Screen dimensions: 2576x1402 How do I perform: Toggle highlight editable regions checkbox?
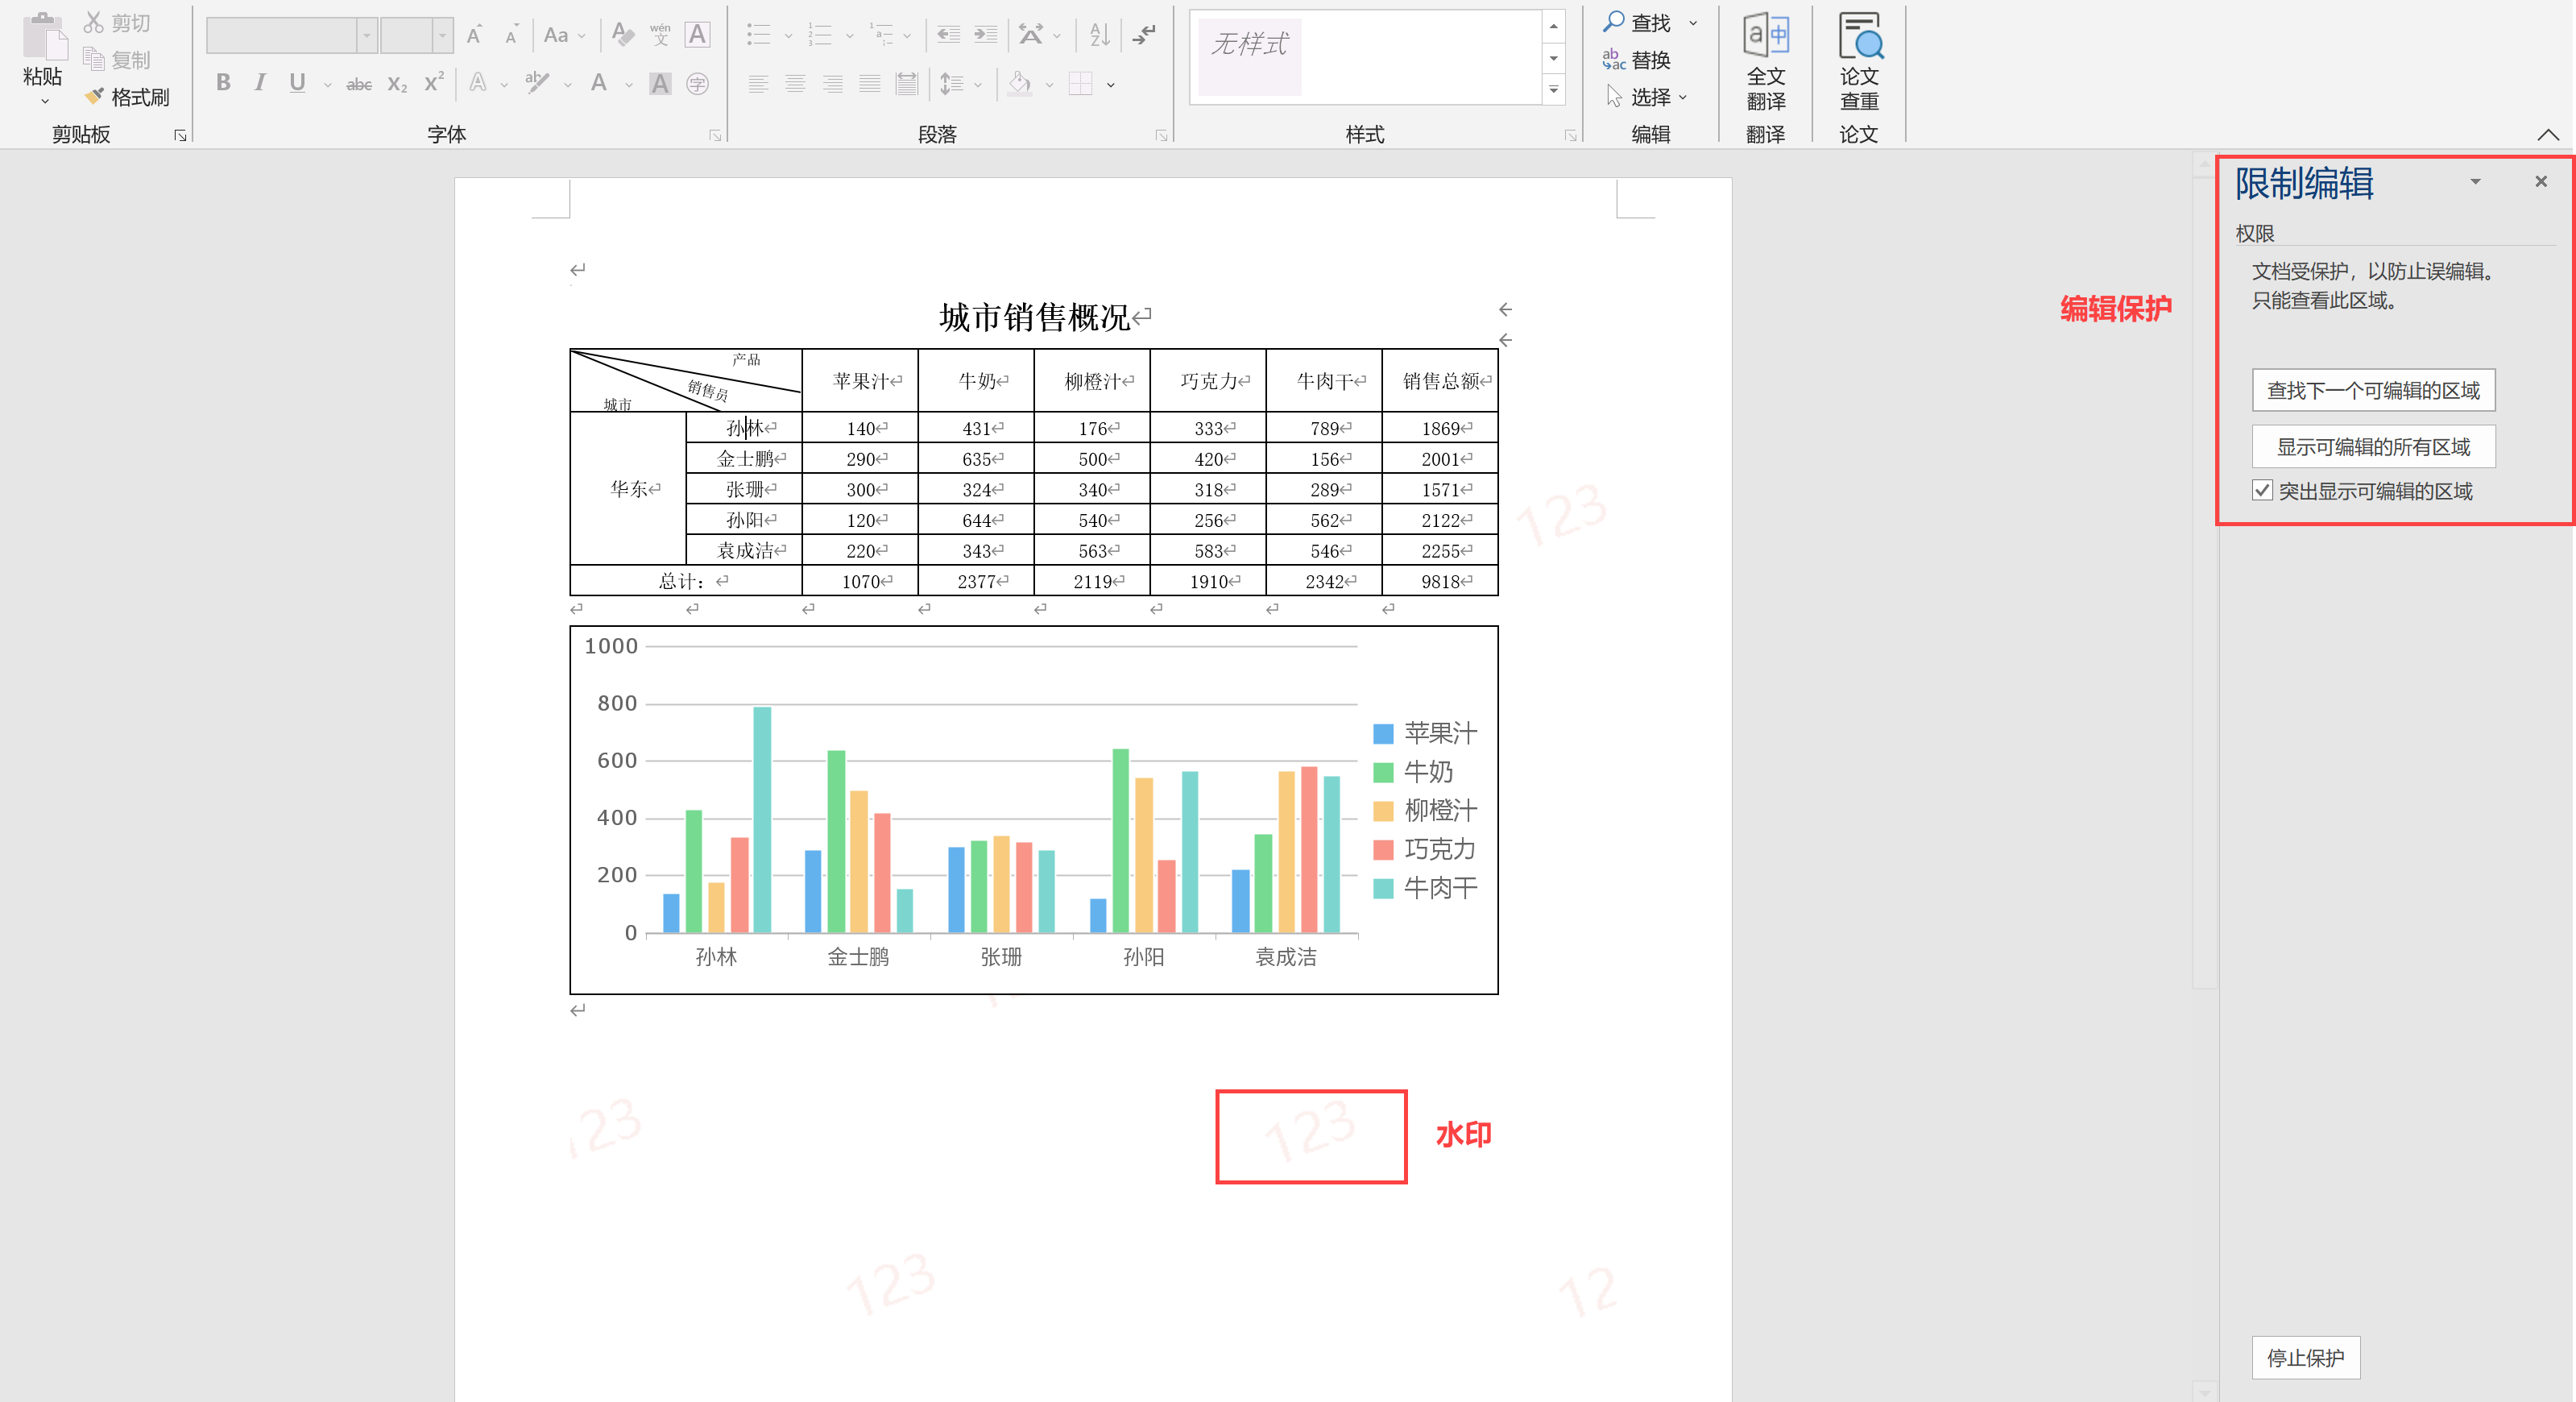tap(2261, 490)
